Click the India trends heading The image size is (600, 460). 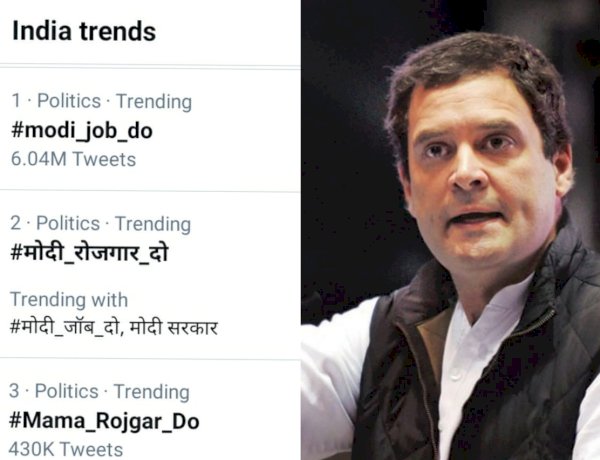point(84,31)
